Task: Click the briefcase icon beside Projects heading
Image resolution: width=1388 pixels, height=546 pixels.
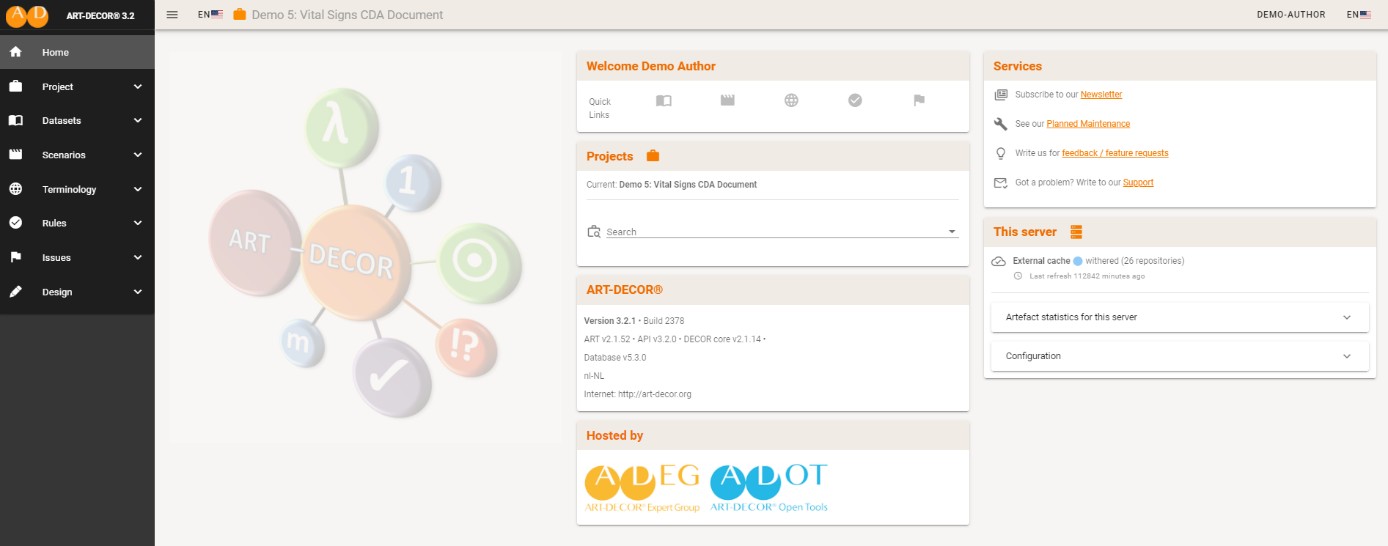Action: [653, 156]
